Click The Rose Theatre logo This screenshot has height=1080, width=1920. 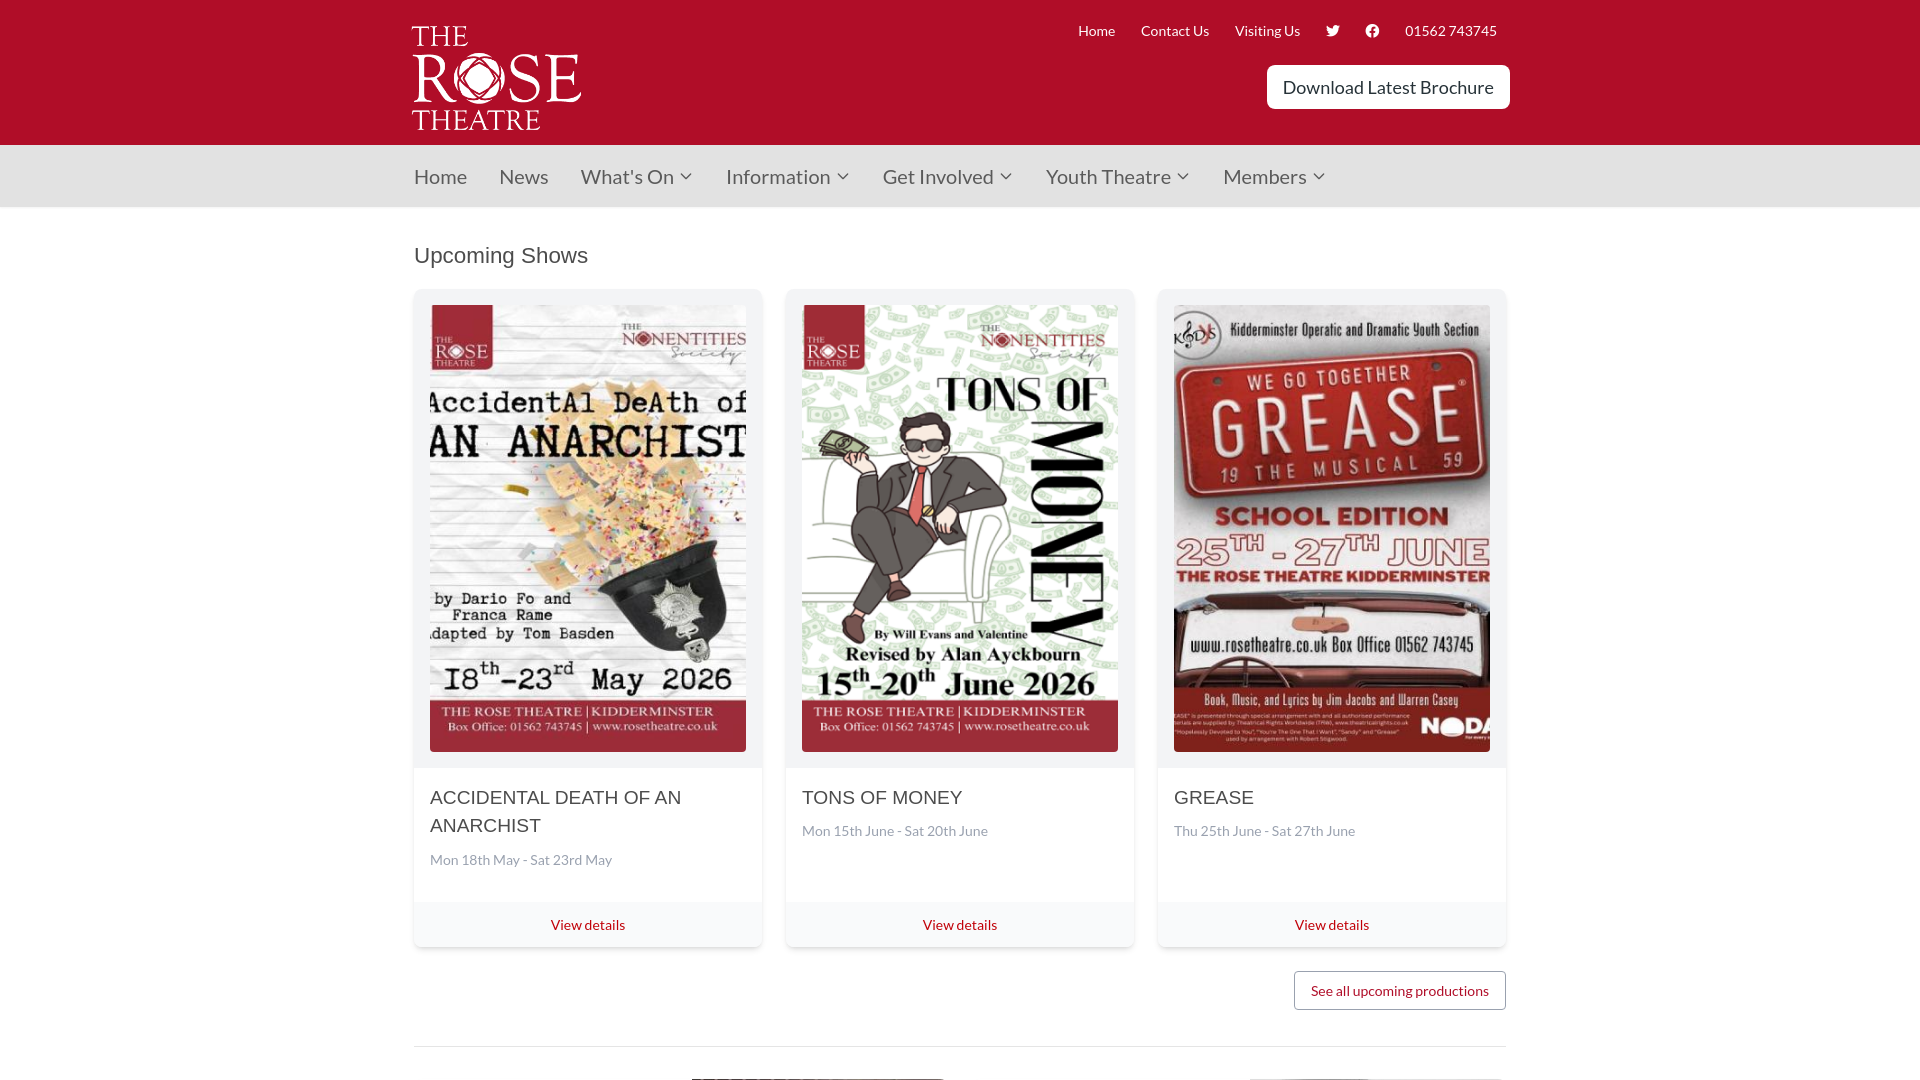496,78
